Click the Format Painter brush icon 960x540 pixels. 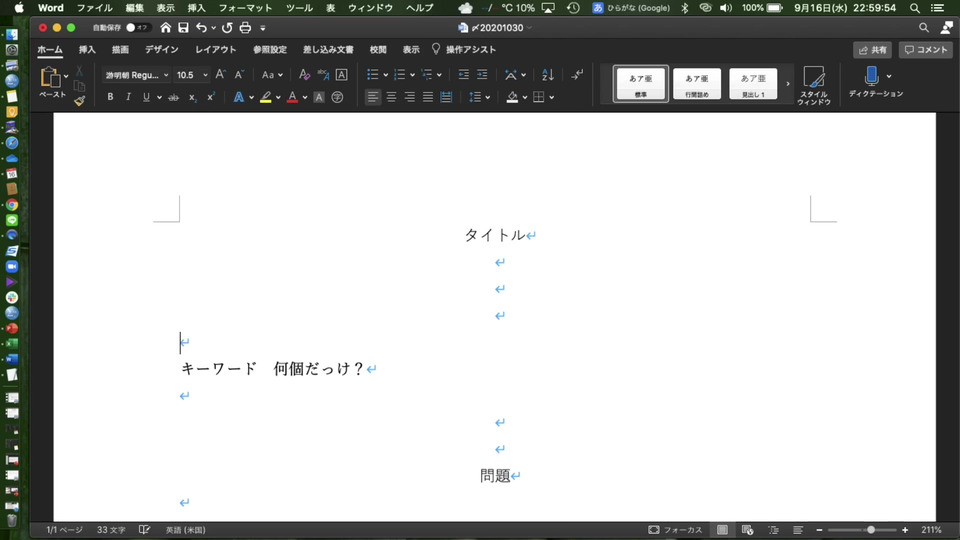tap(79, 101)
